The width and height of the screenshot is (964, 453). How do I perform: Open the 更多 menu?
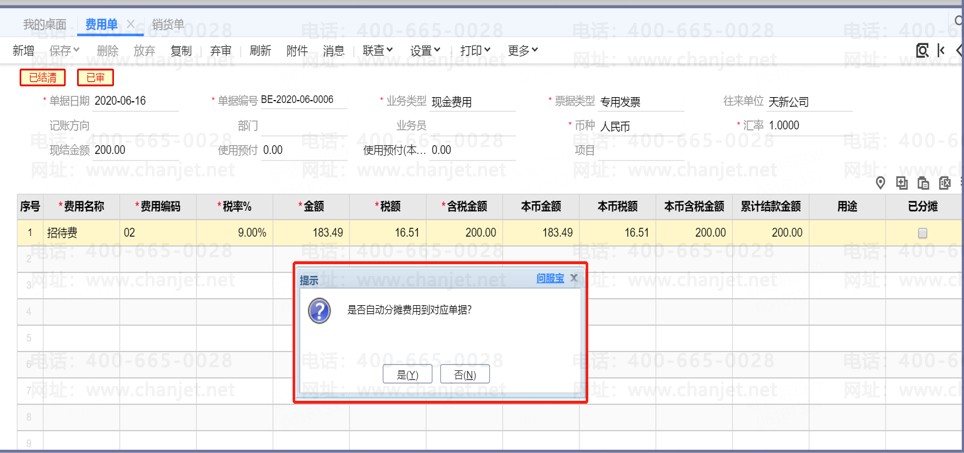click(x=523, y=50)
